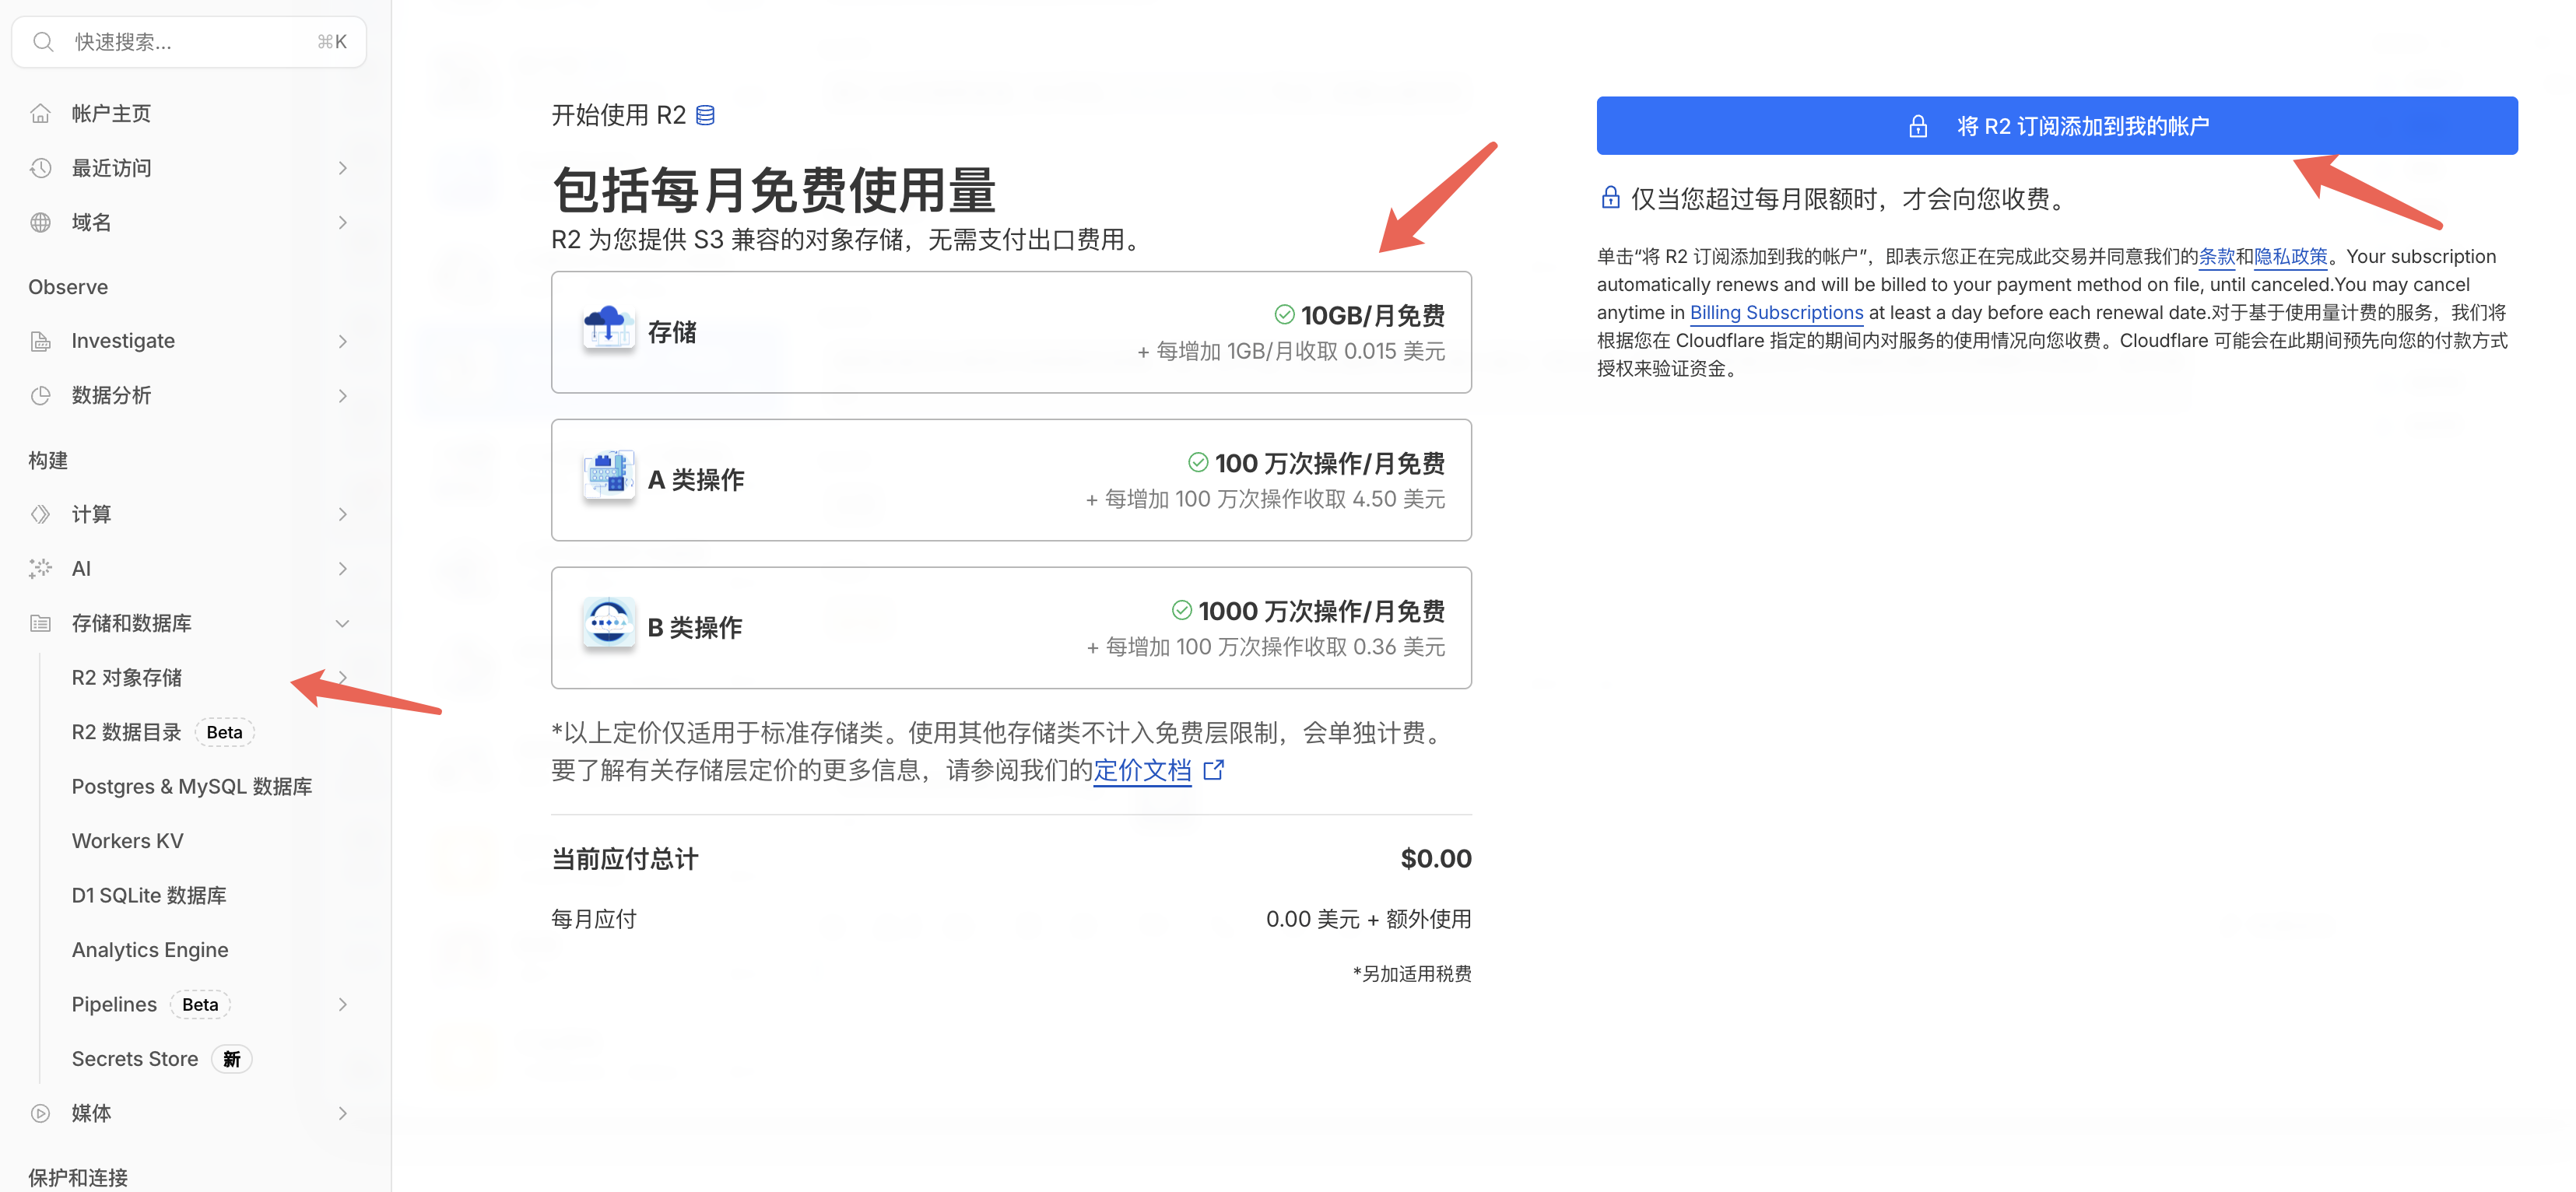
Task: Open Workers KV in the sidebar
Action: (x=127, y=841)
